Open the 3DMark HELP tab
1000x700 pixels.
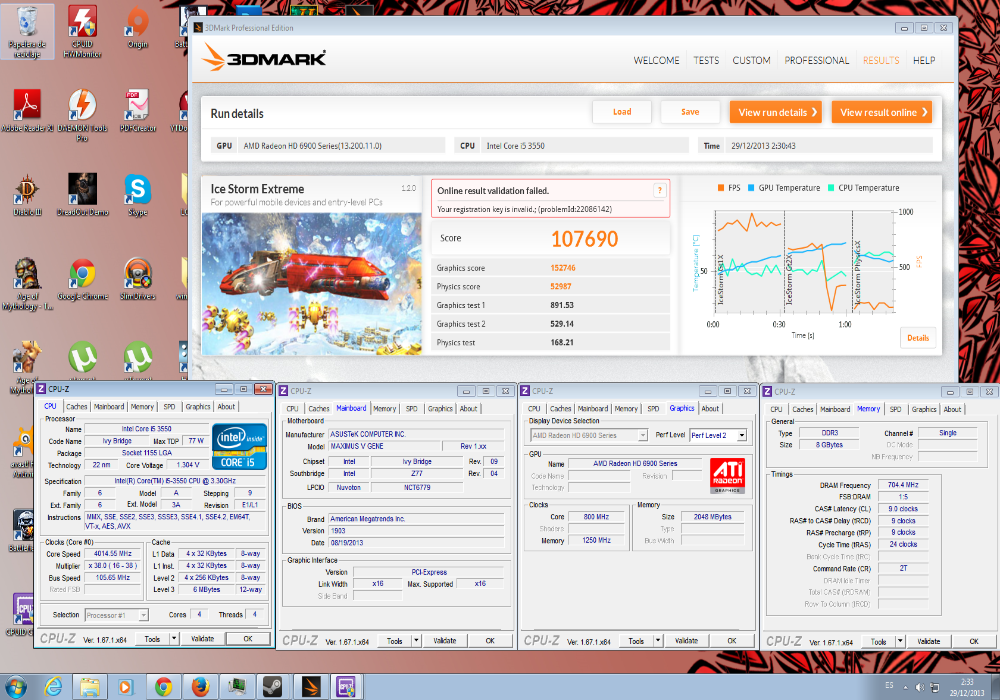click(x=923, y=61)
